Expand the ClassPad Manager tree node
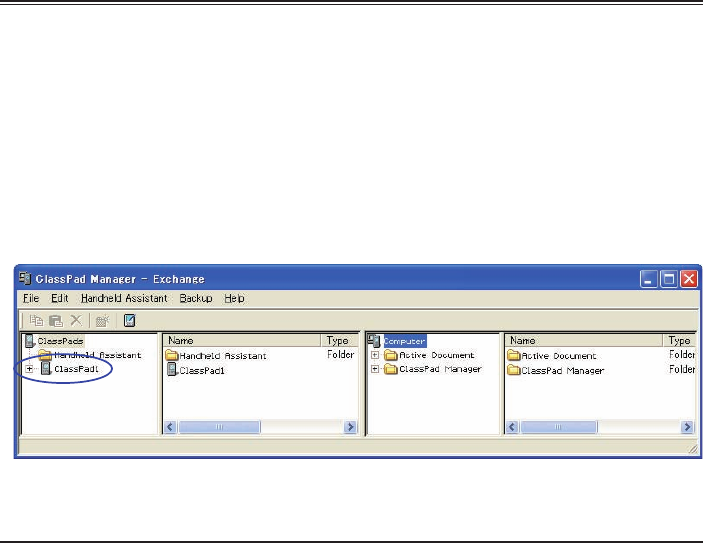Screen dimensions: 703x543 375,369
